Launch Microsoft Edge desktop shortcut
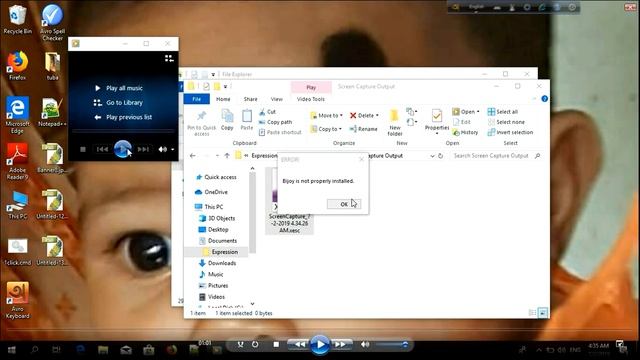This screenshot has width=640, height=360. [17, 116]
